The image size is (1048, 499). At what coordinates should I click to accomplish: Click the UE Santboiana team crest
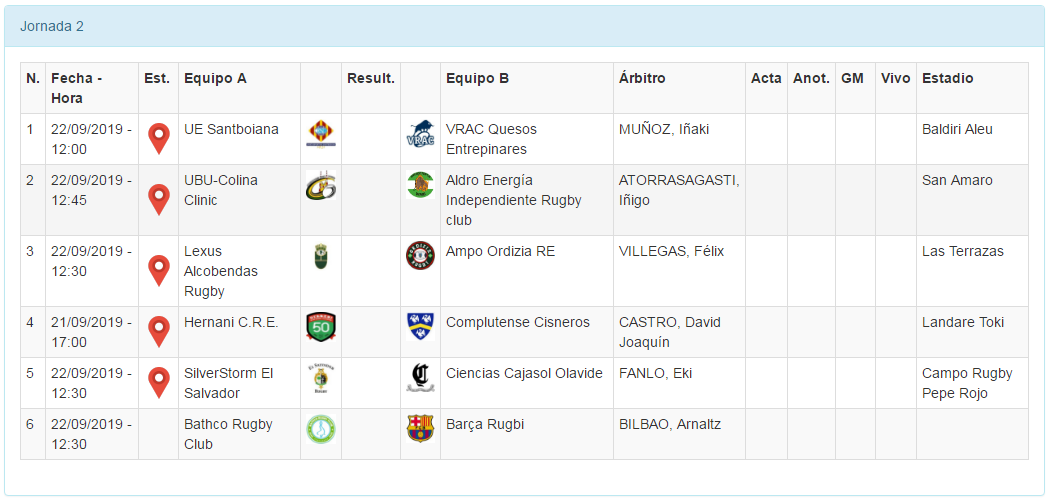pyautogui.click(x=320, y=134)
